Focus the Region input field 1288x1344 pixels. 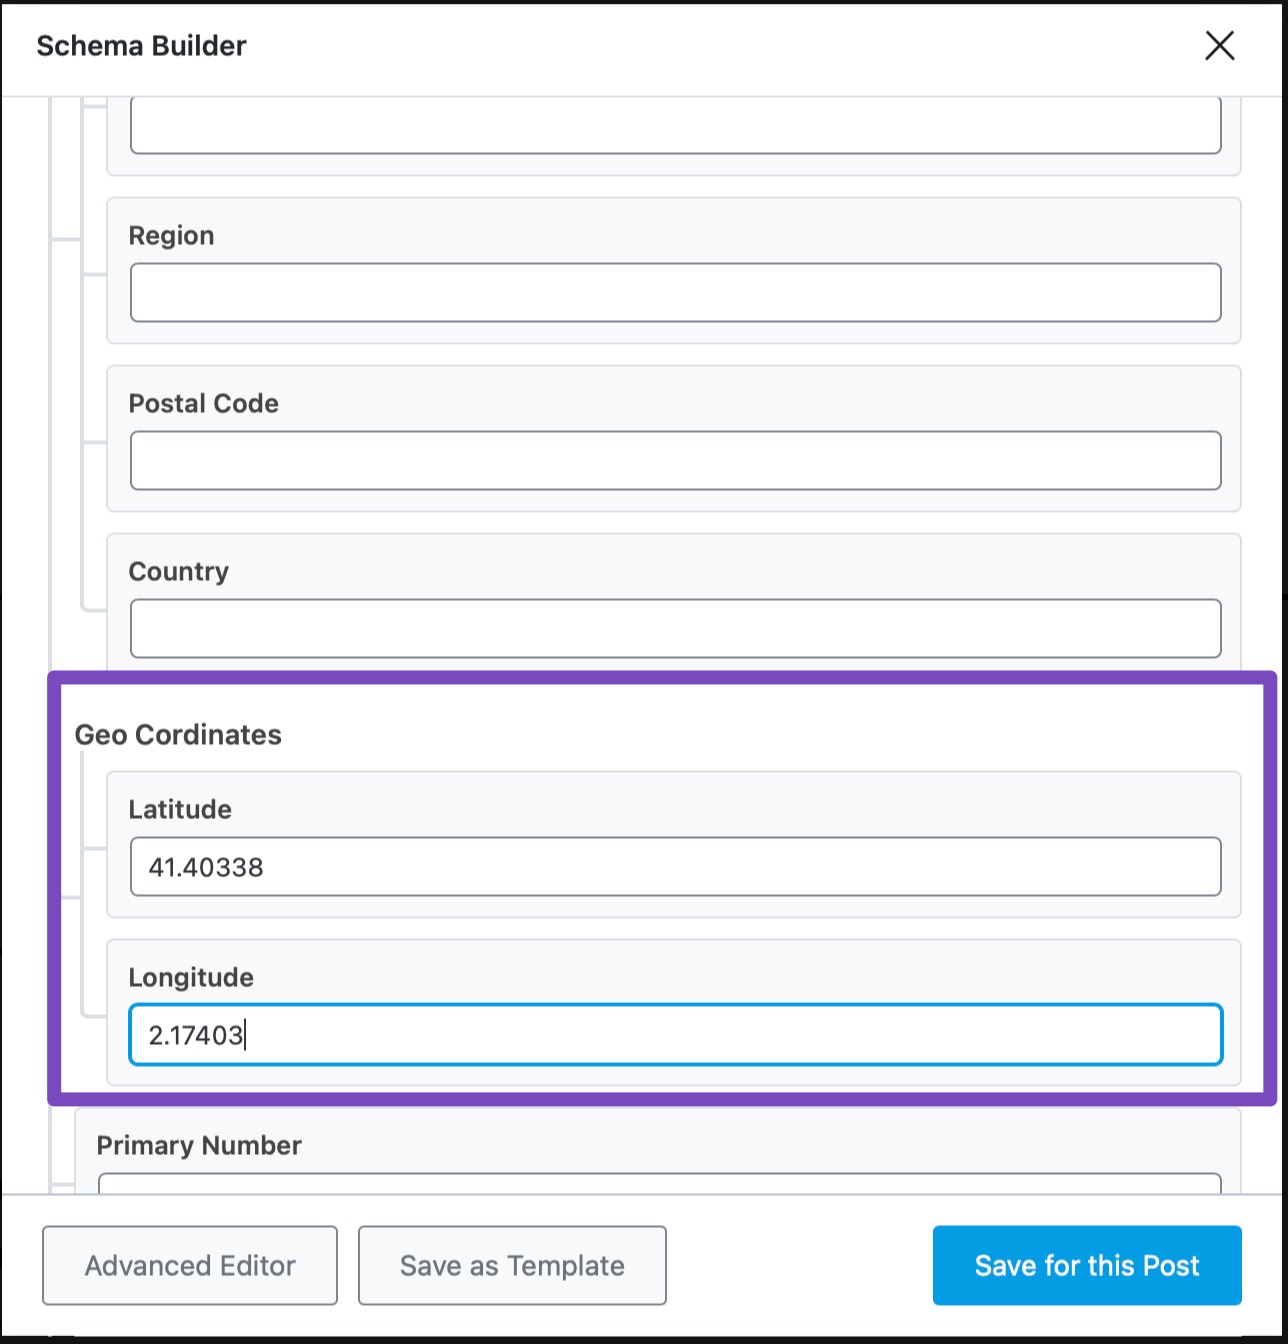tap(675, 292)
